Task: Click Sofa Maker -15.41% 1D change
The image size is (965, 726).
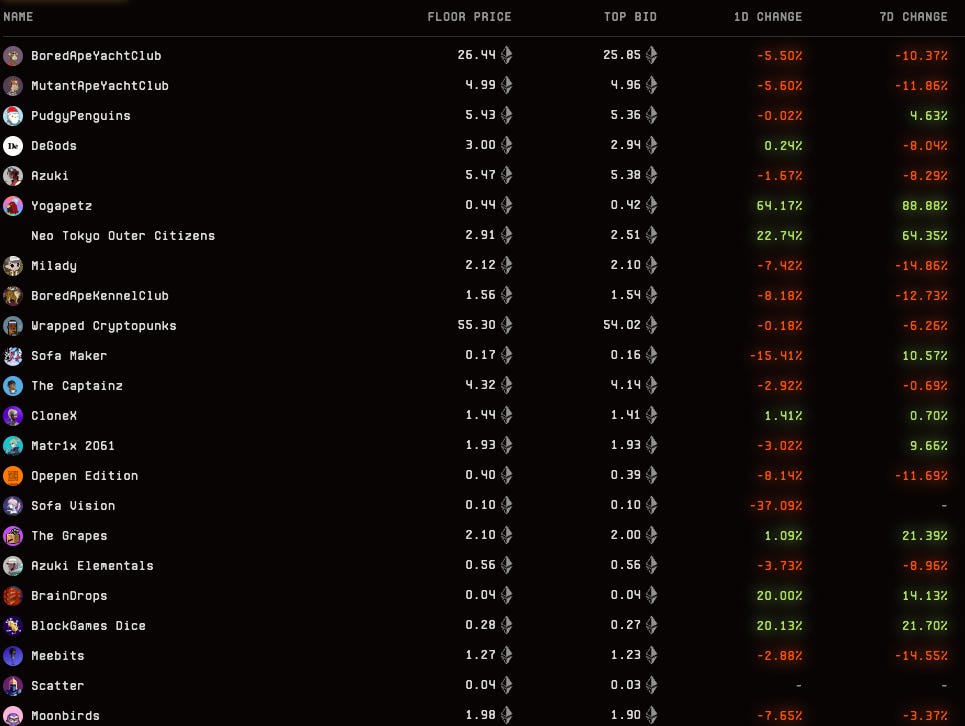Action: coord(776,356)
